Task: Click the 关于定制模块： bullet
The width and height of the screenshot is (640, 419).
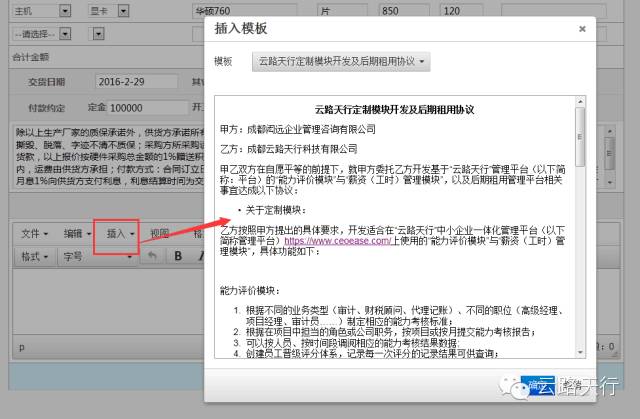Action: point(276,211)
